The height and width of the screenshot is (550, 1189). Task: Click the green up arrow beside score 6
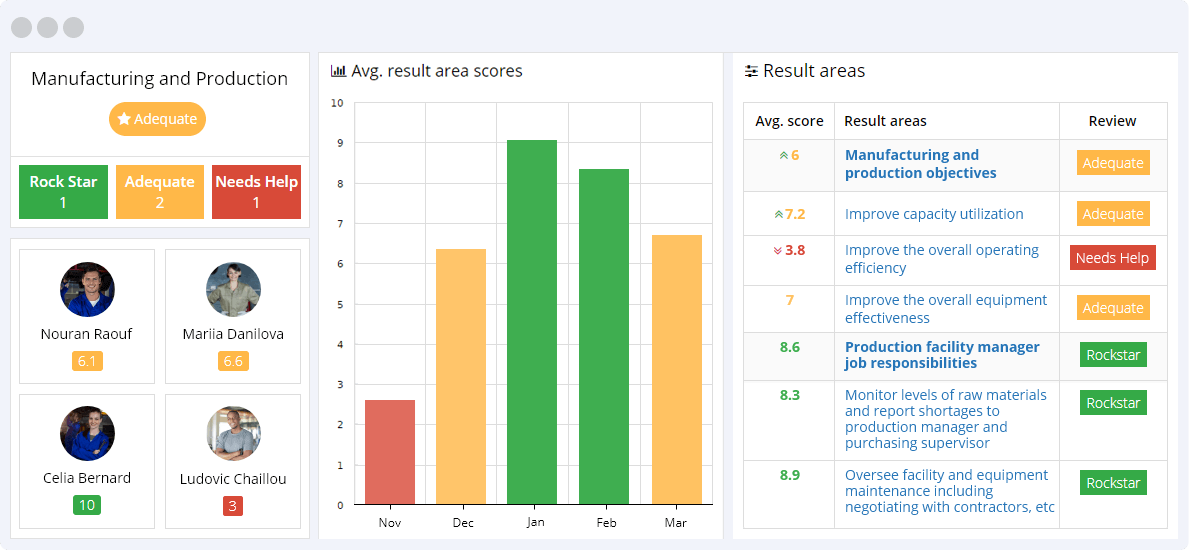(x=783, y=155)
